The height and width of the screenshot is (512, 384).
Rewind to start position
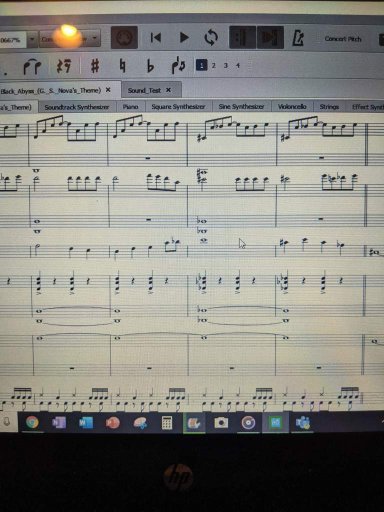[156, 37]
